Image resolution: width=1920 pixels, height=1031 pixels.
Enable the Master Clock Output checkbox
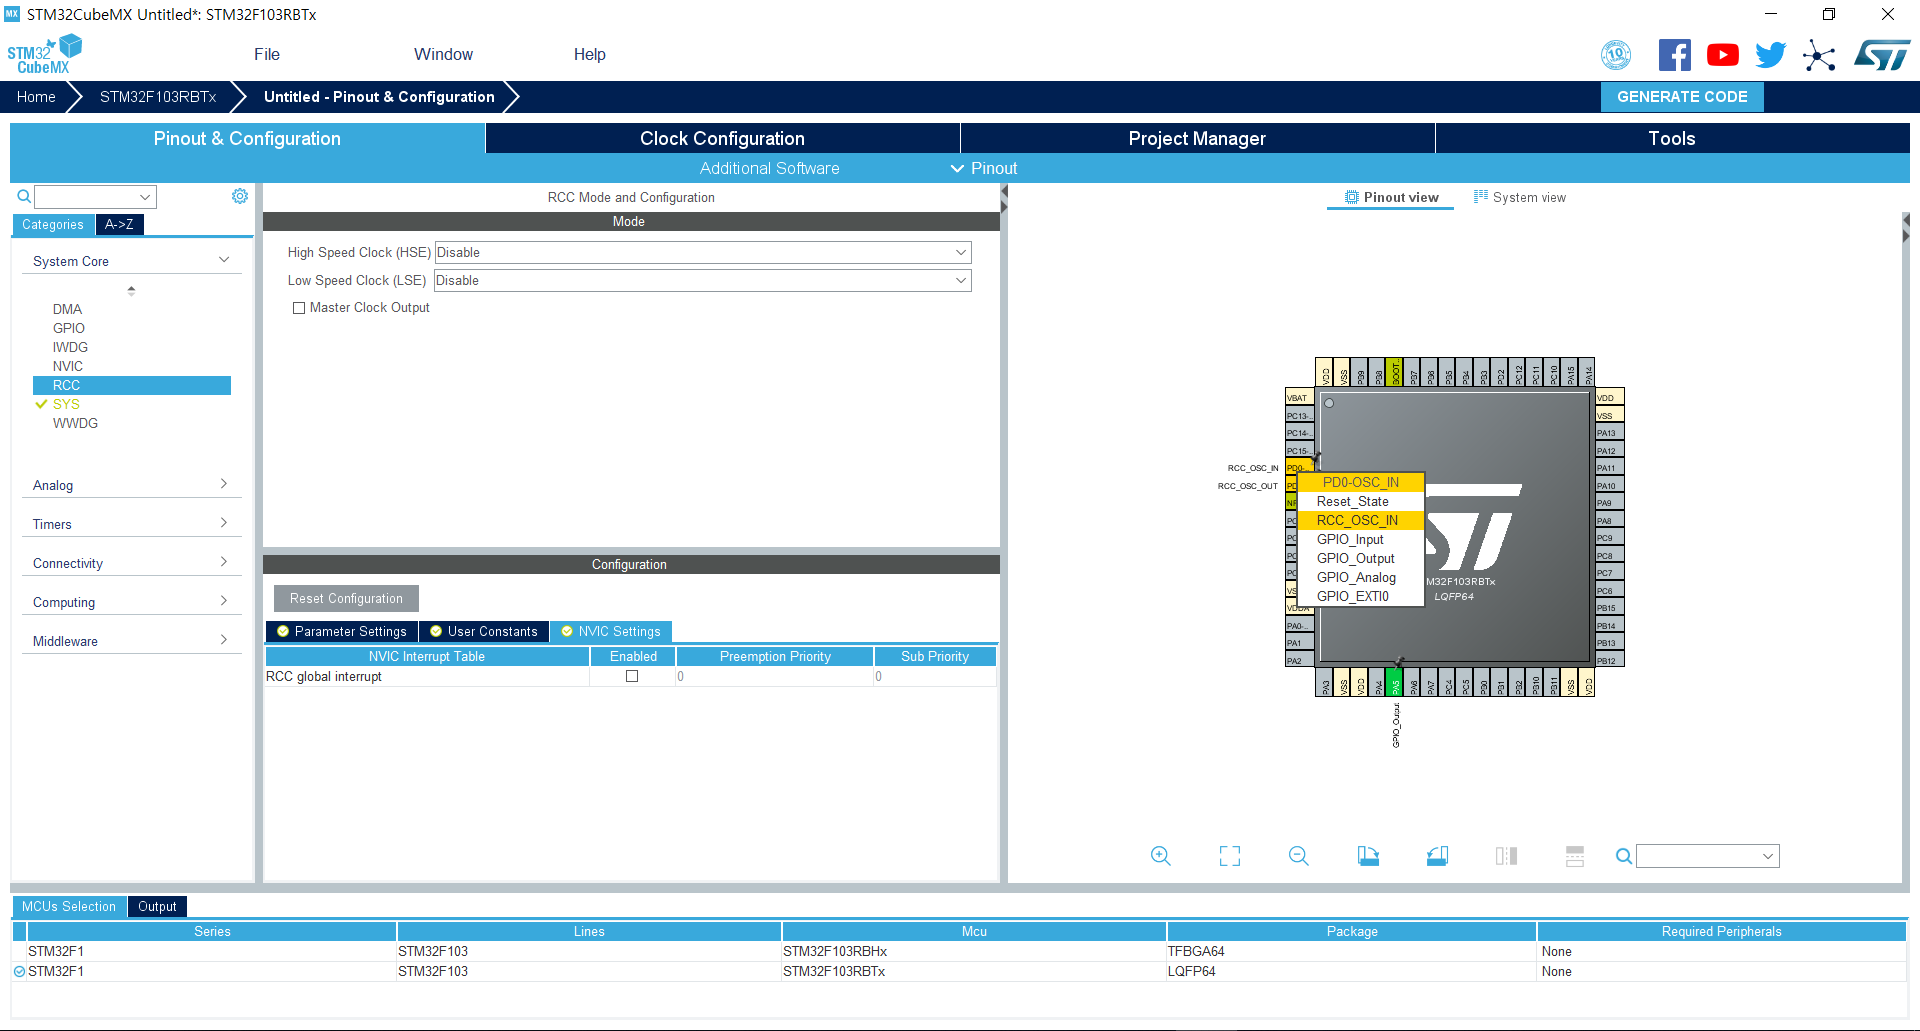click(x=299, y=308)
